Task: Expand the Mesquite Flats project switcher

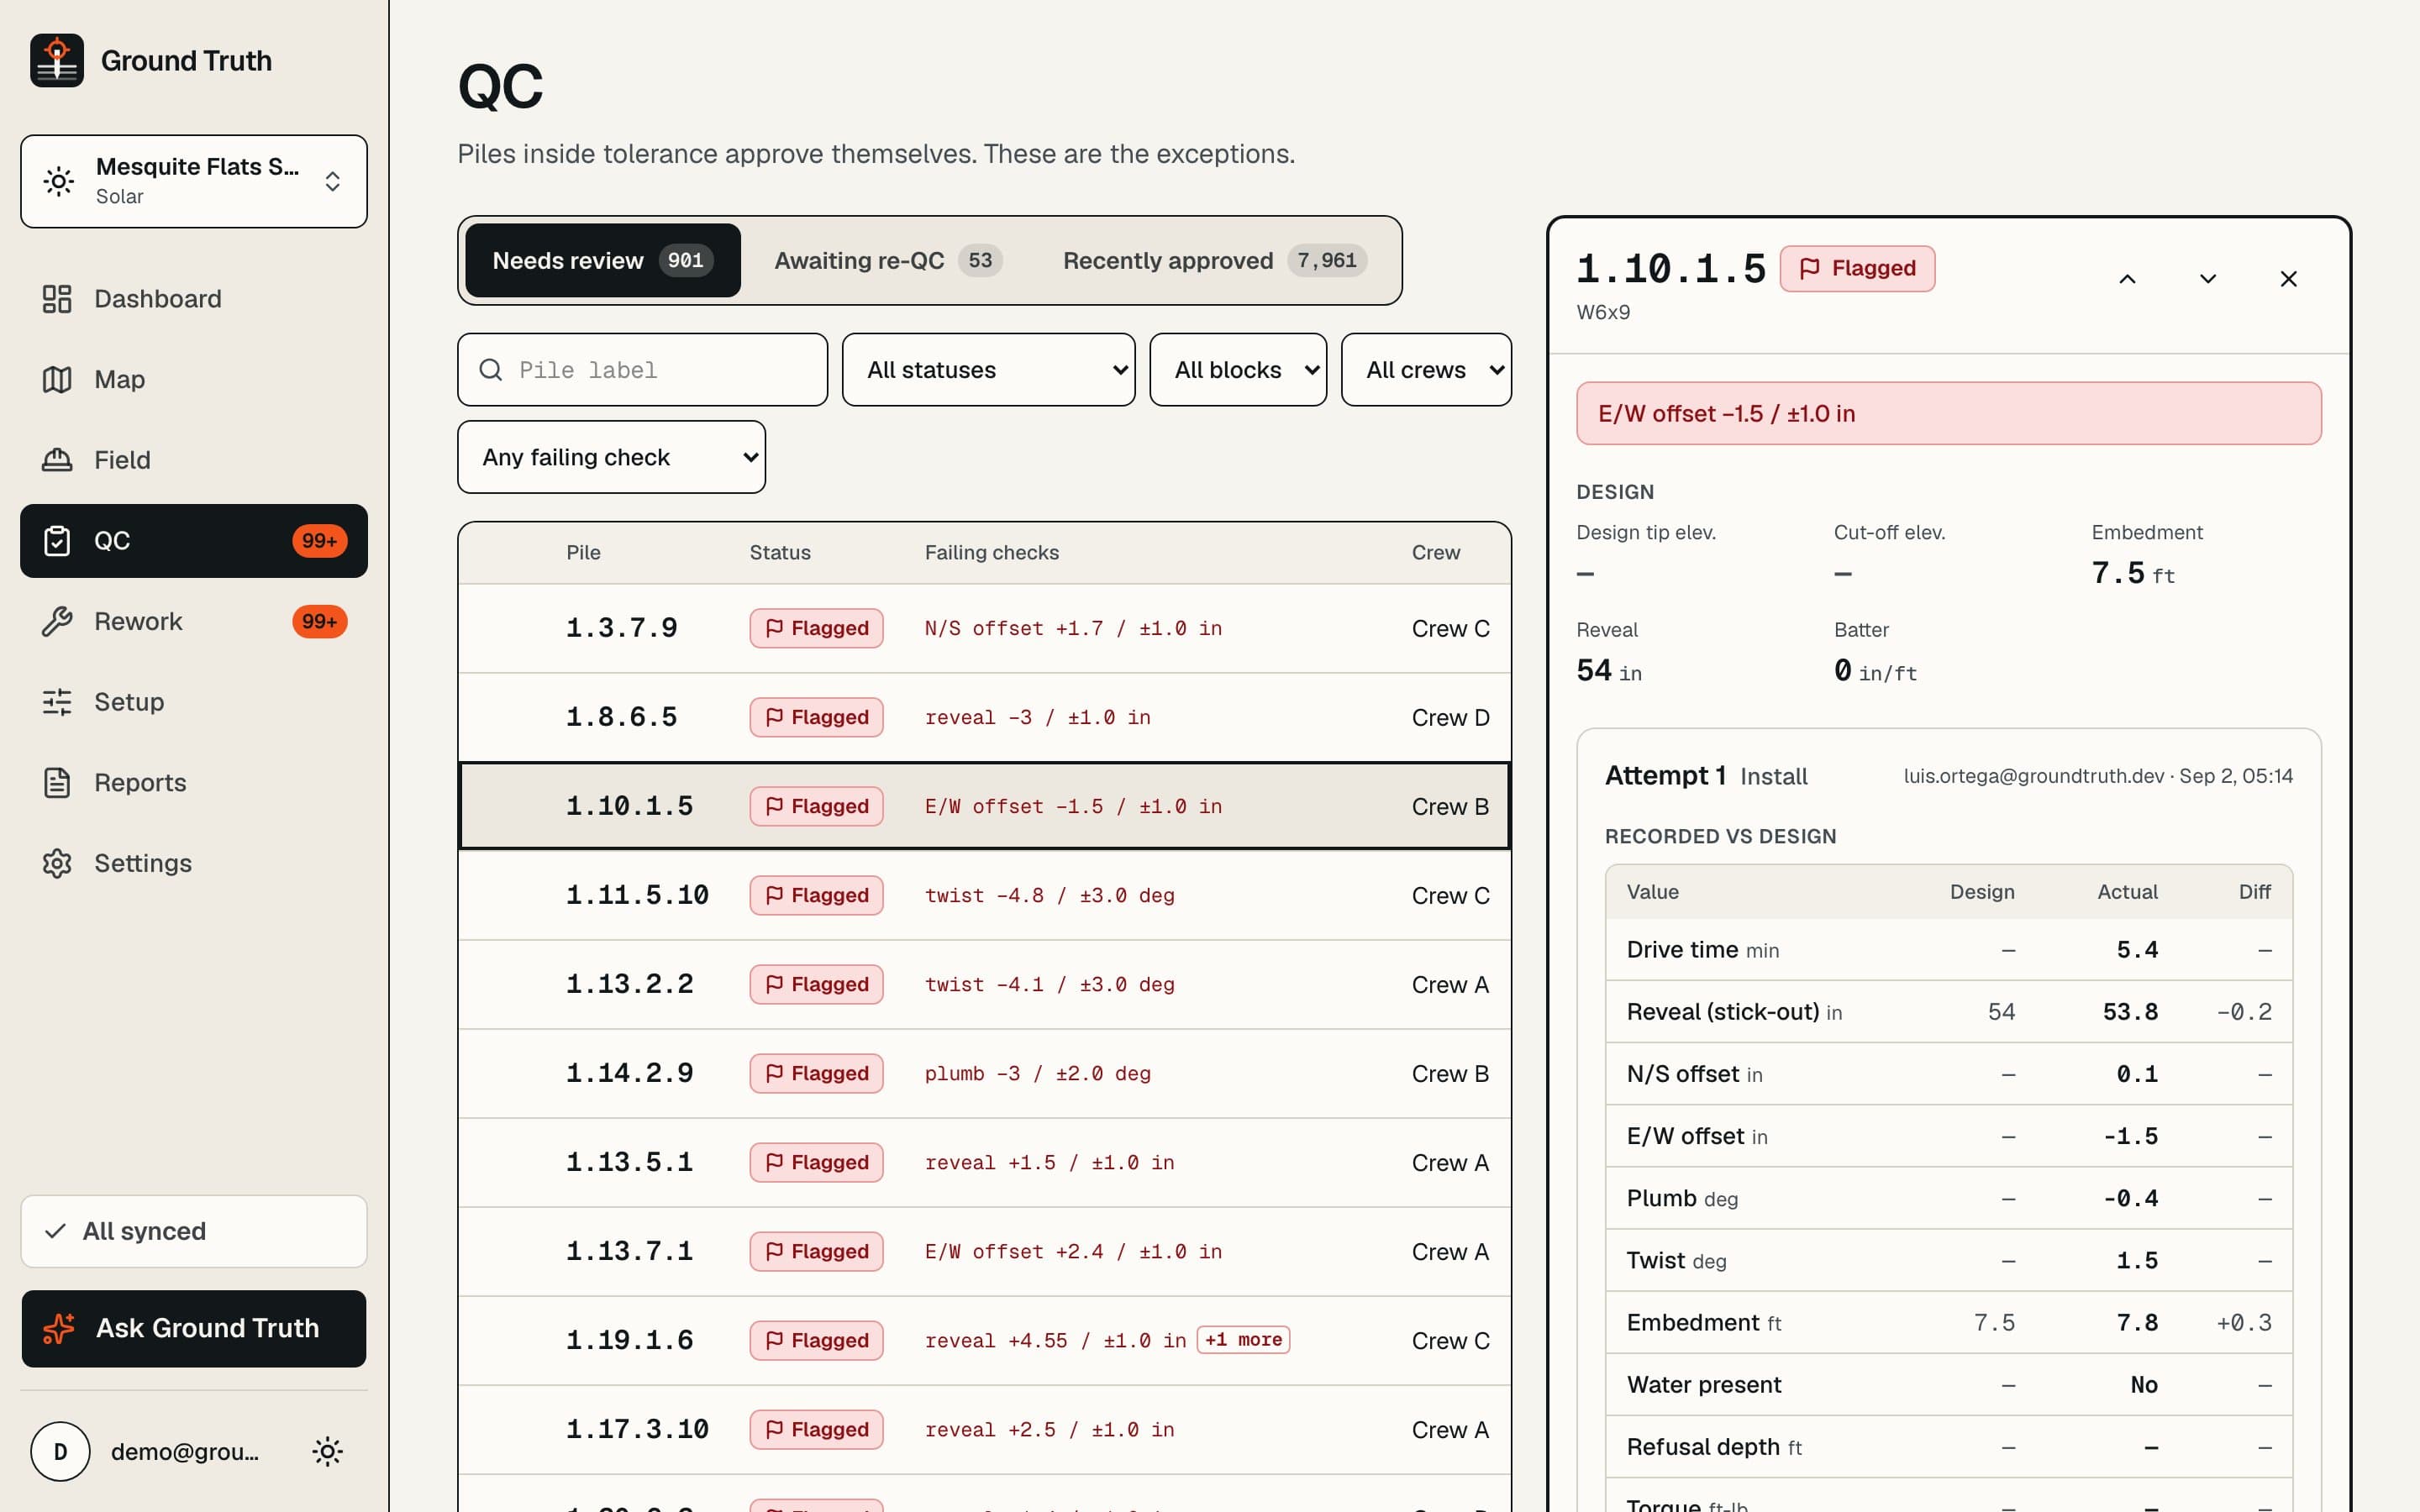Action: tap(194, 181)
